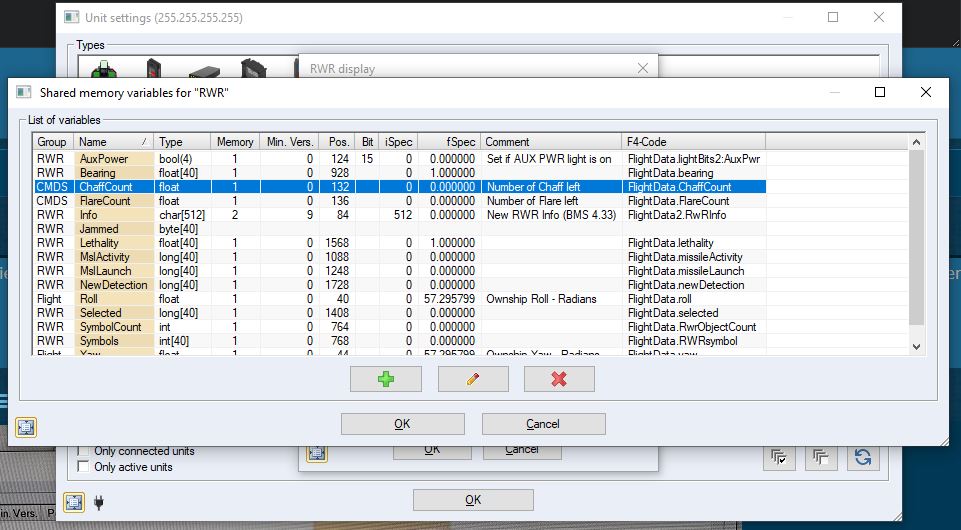This screenshot has height=530, width=961.
Task: Close the Unit settings window
Action: point(879,17)
